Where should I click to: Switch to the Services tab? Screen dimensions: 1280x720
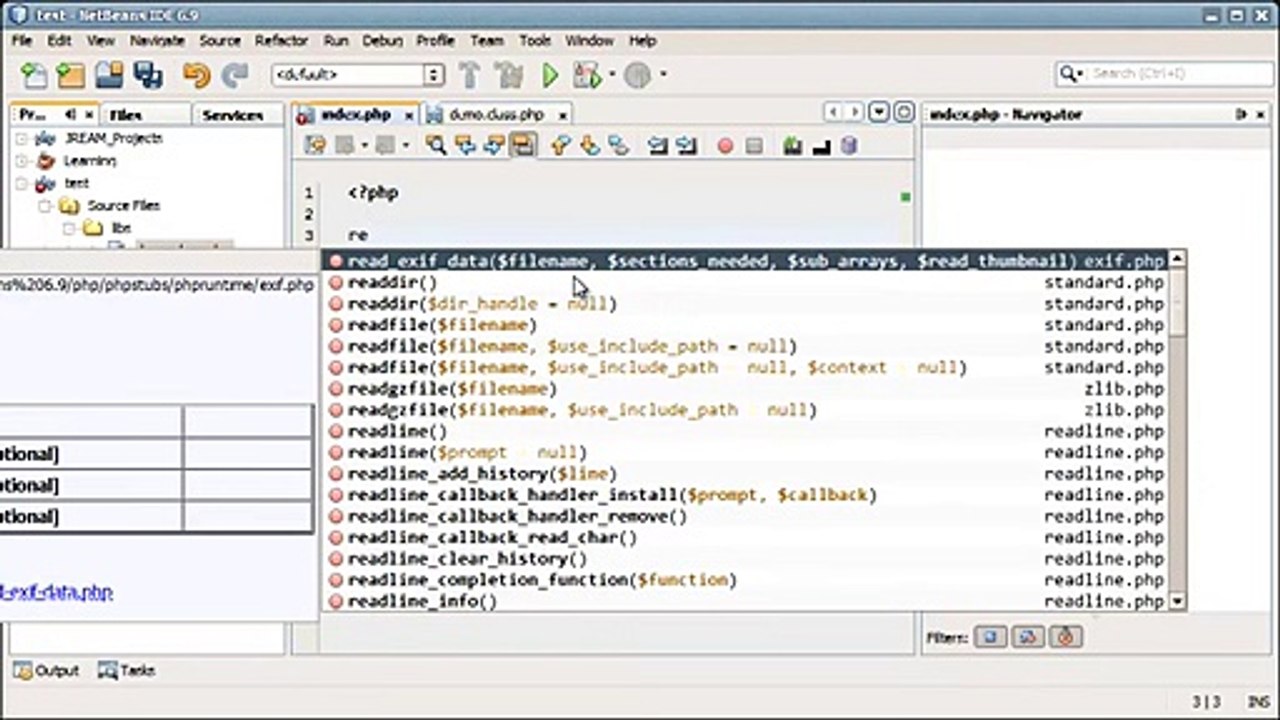coord(232,115)
